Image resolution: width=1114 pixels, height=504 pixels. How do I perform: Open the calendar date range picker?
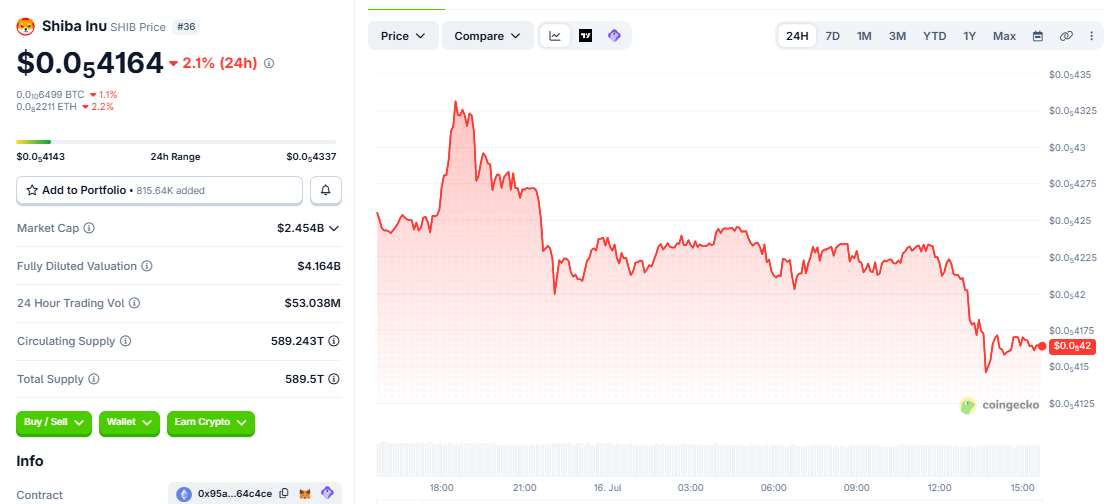1037,36
